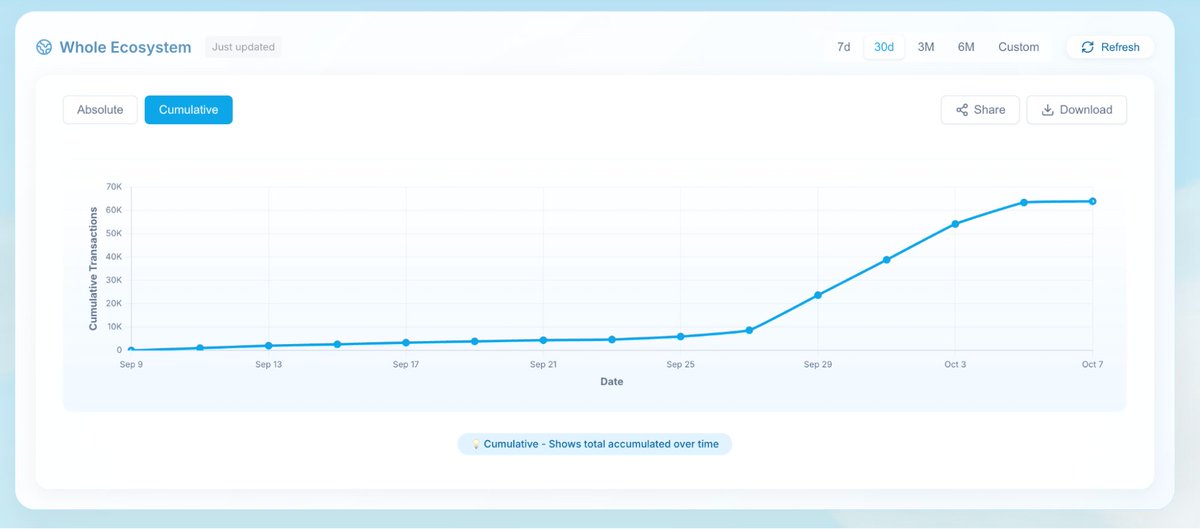Click the lightbulb icon in cumulative hint

475,444
